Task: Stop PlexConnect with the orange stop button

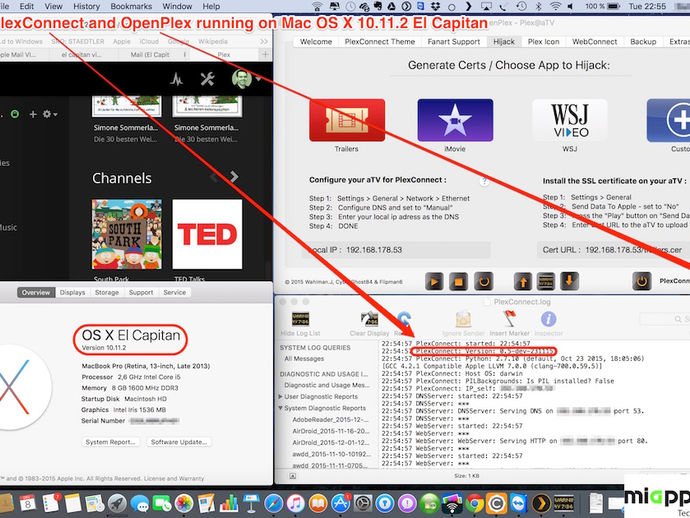Action: [458, 282]
